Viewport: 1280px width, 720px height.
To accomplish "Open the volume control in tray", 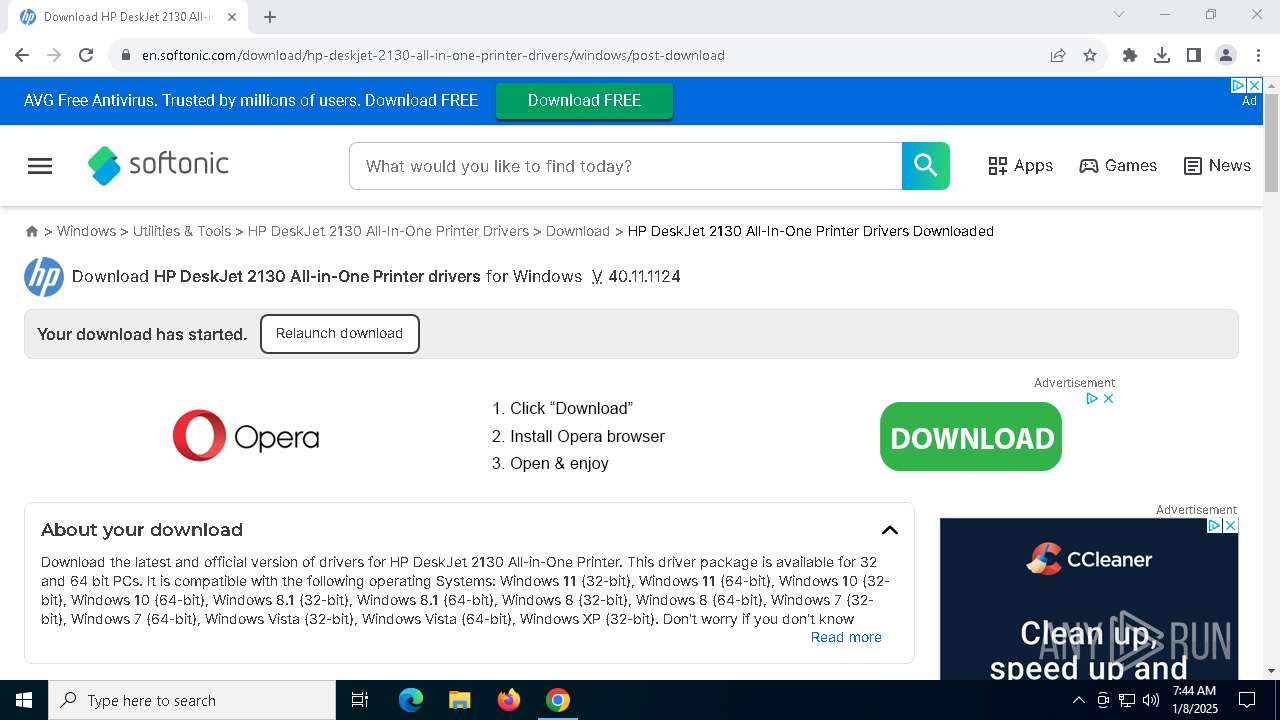I will (1151, 700).
